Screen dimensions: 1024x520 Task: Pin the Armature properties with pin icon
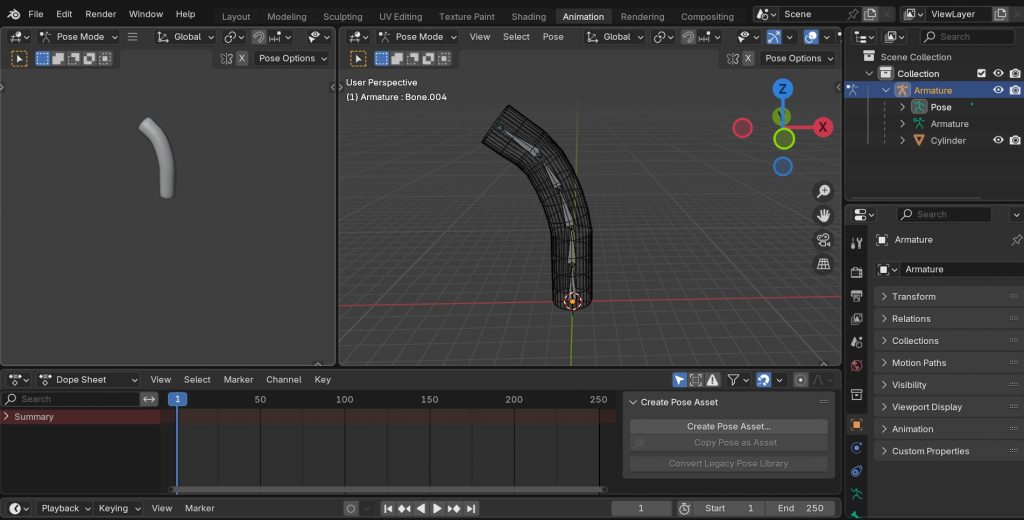point(1016,240)
